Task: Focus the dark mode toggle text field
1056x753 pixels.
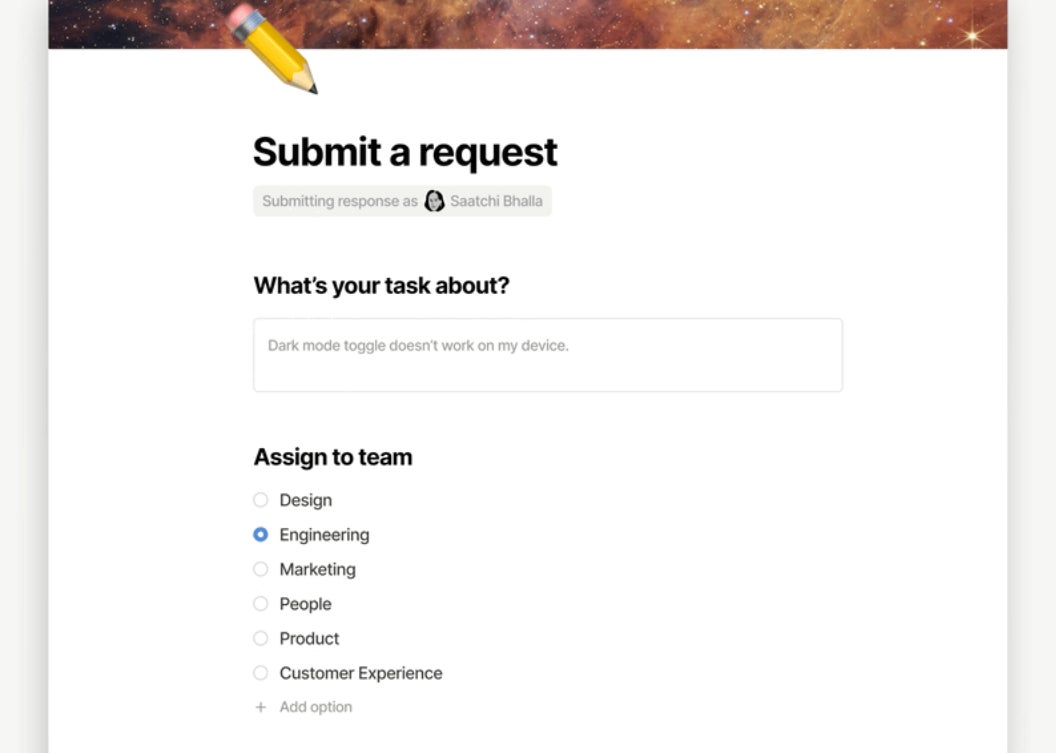Action: [547, 355]
